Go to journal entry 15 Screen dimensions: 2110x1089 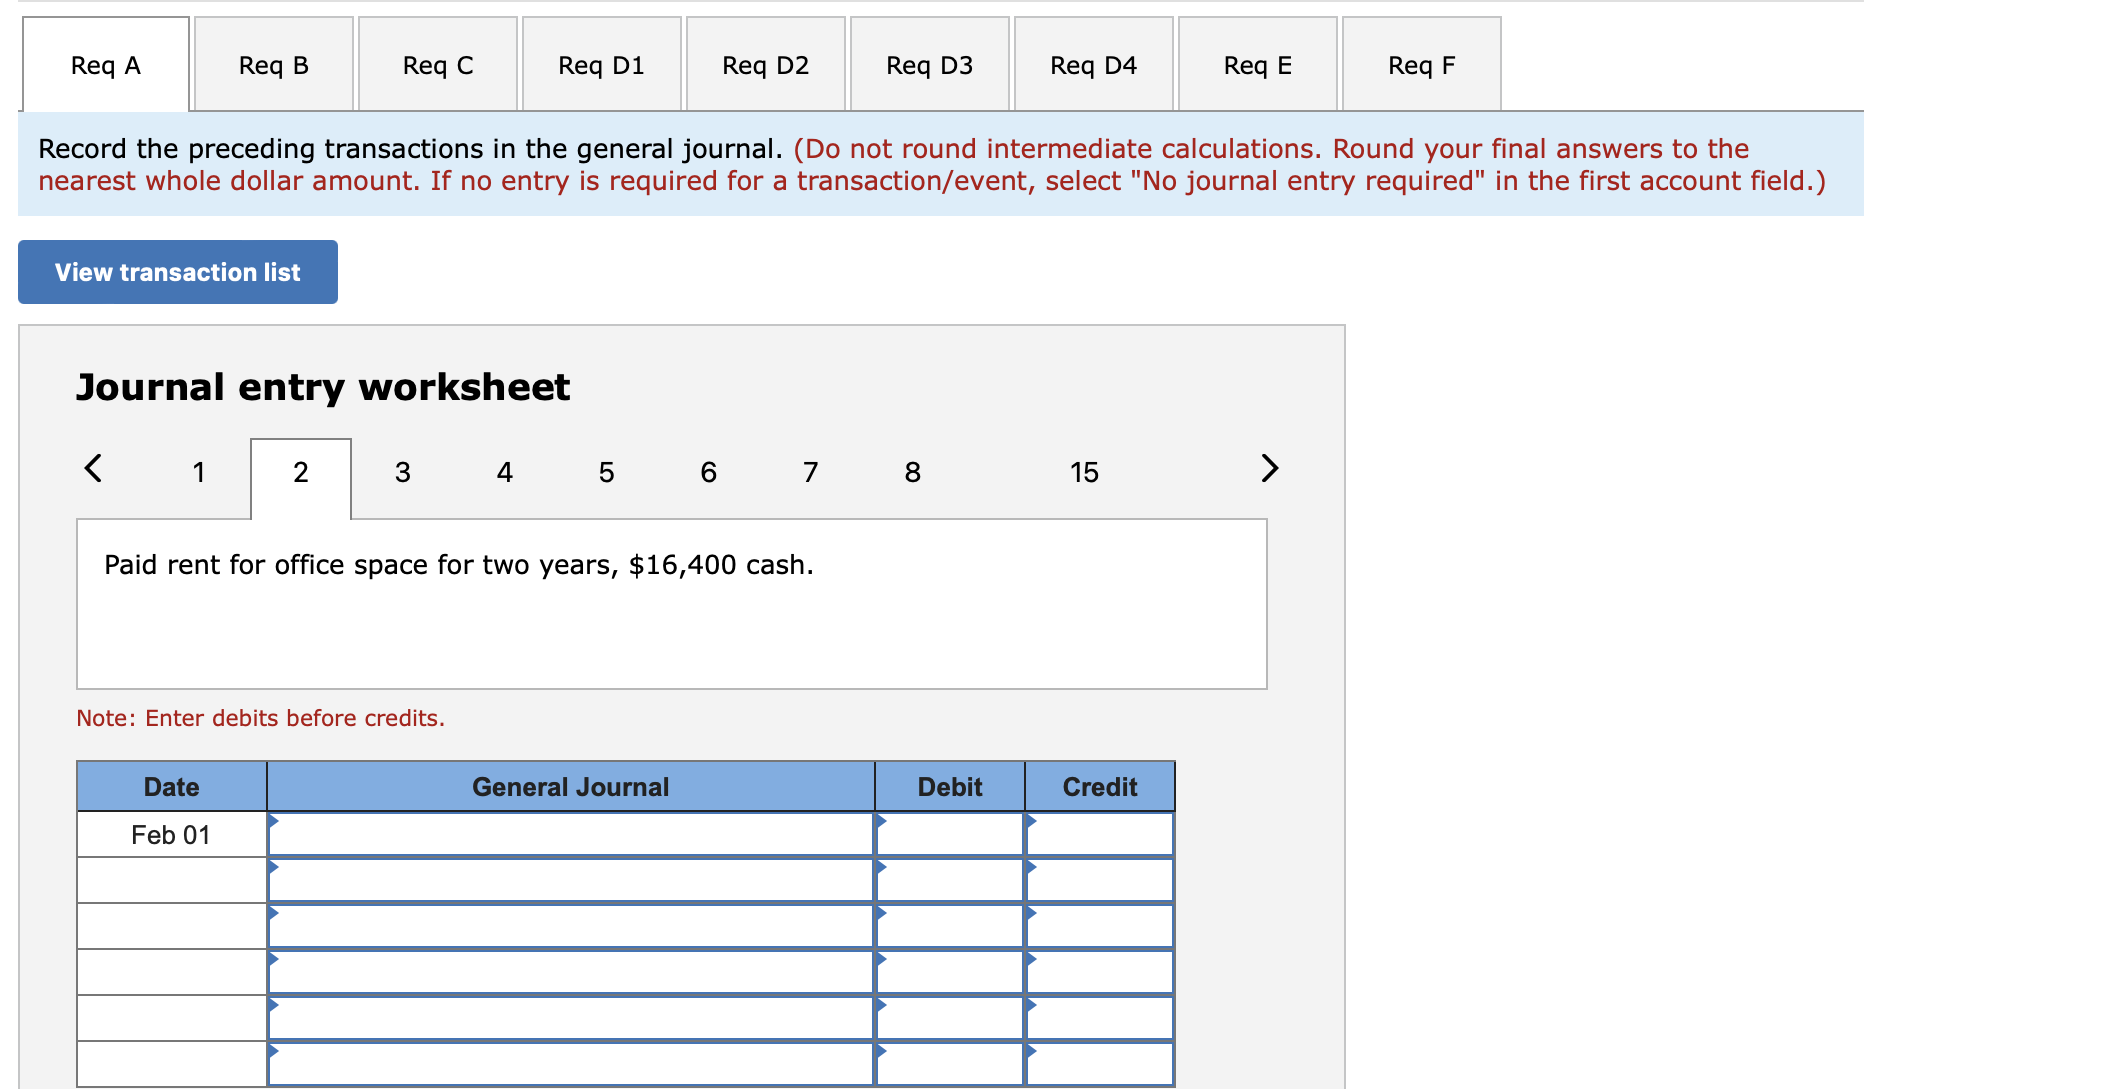pos(1084,472)
